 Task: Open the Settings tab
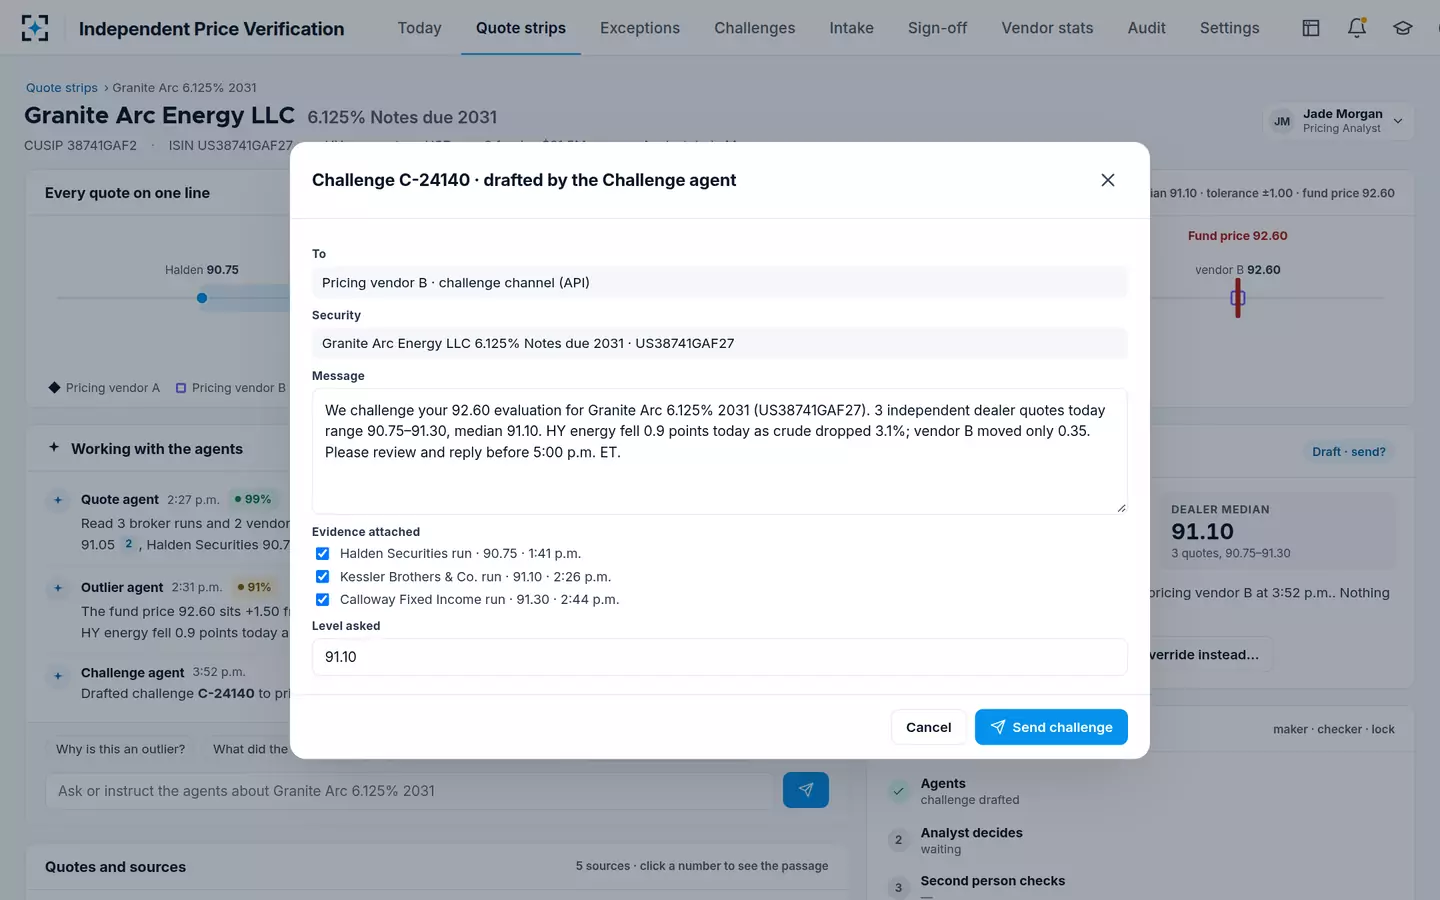(1230, 28)
